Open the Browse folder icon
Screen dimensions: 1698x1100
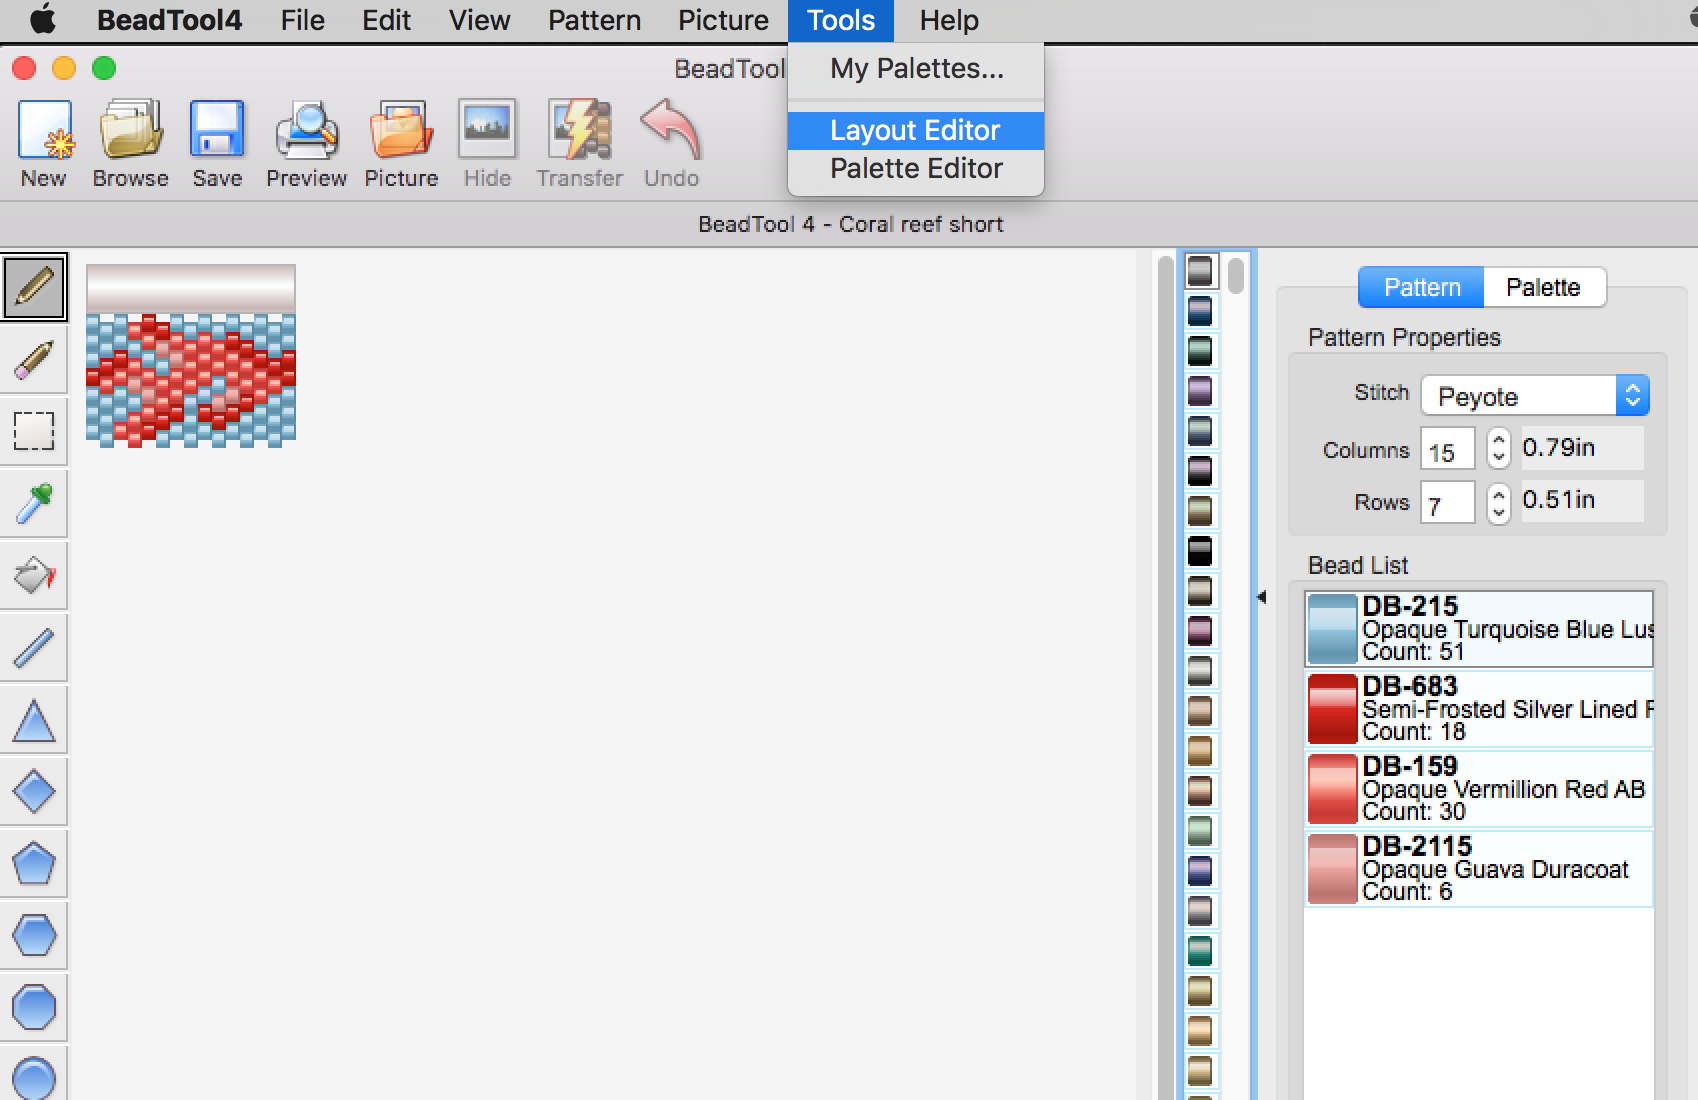(x=130, y=130)
